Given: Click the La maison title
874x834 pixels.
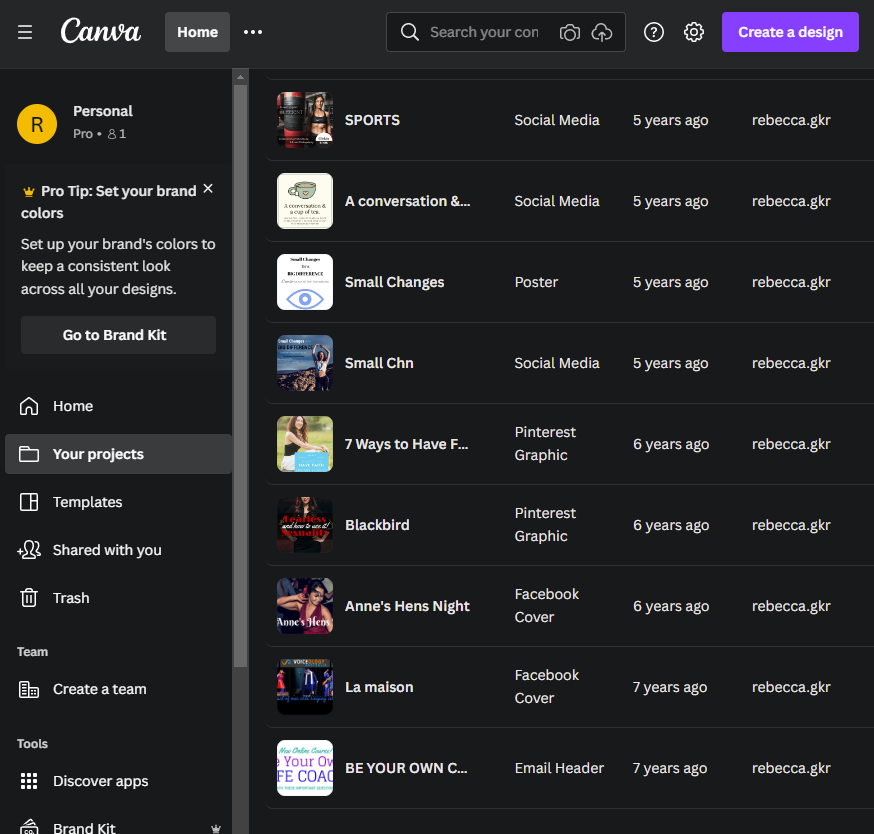Looking at the screenshot, I should [379, 687].
